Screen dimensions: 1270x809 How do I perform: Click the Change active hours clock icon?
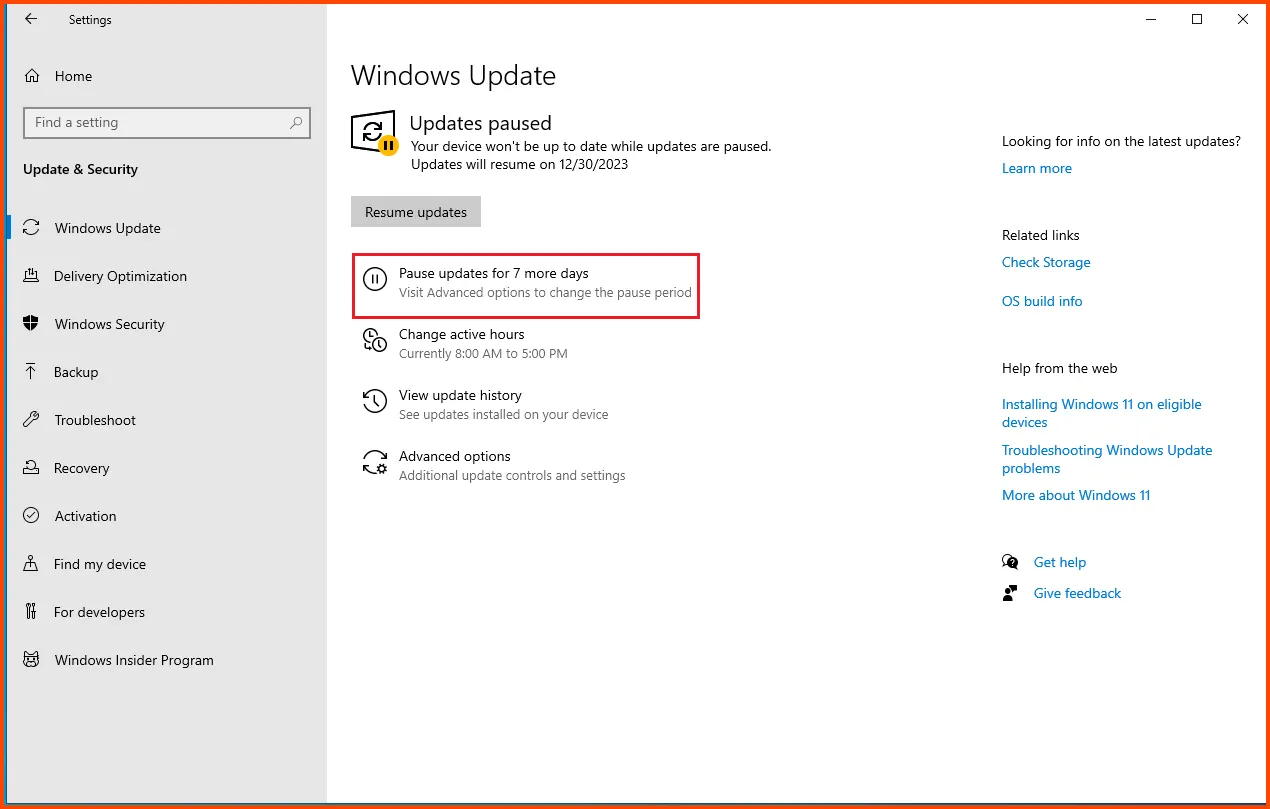374,341
